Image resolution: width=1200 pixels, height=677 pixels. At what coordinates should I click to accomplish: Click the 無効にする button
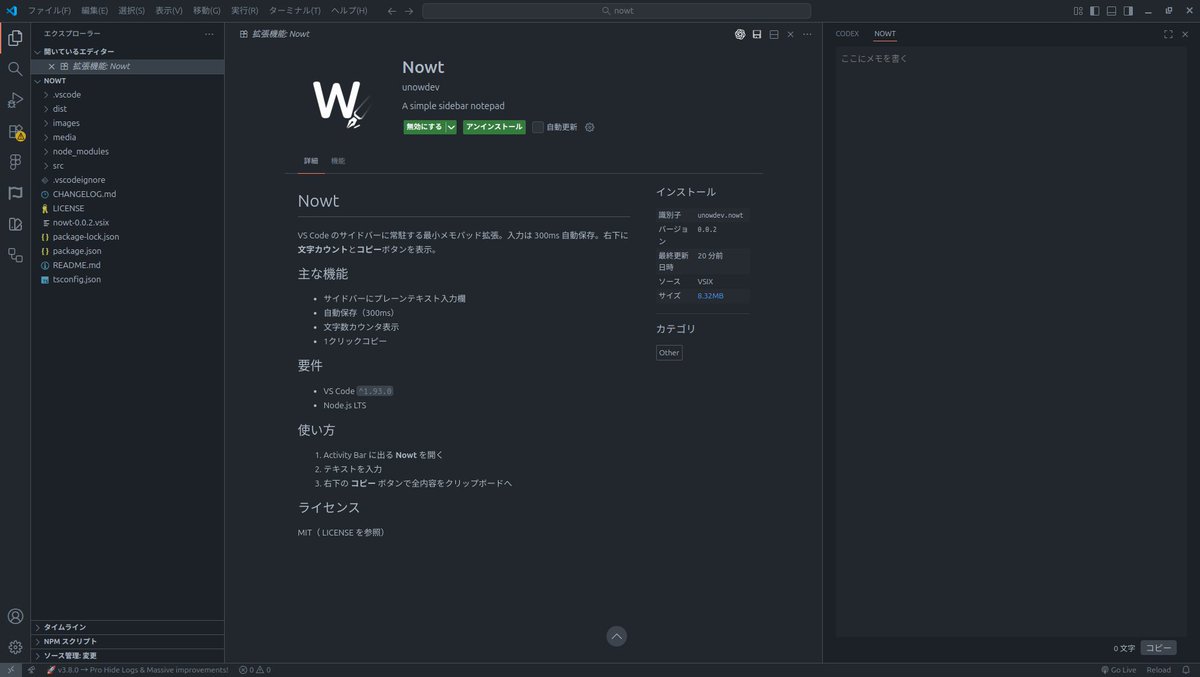tap(424, 127)
